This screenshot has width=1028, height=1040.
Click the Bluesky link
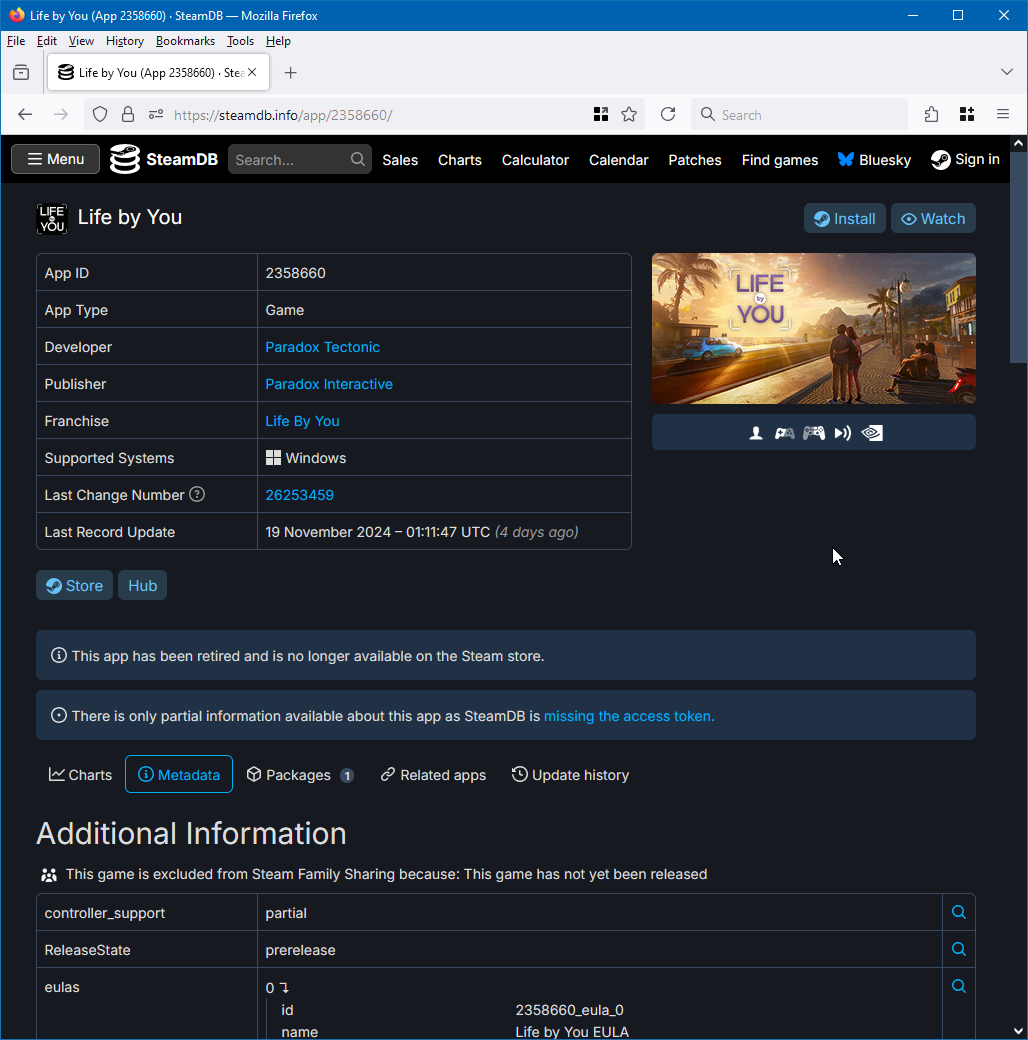click(x=874, y=160)
